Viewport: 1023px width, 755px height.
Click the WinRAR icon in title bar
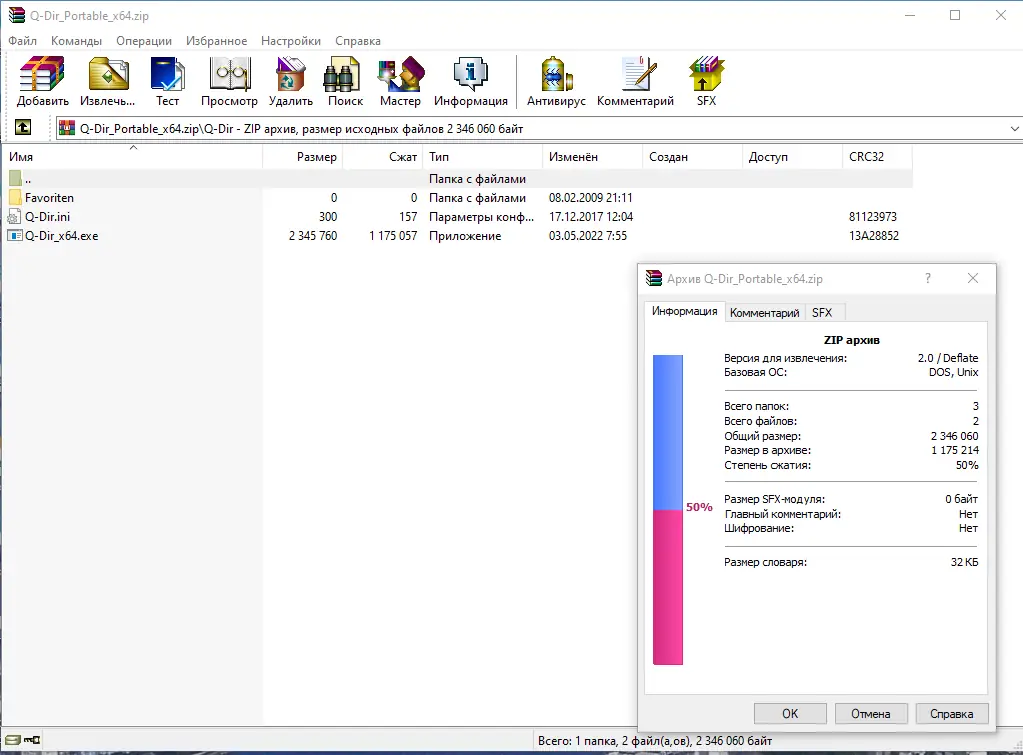pos(16,15)
